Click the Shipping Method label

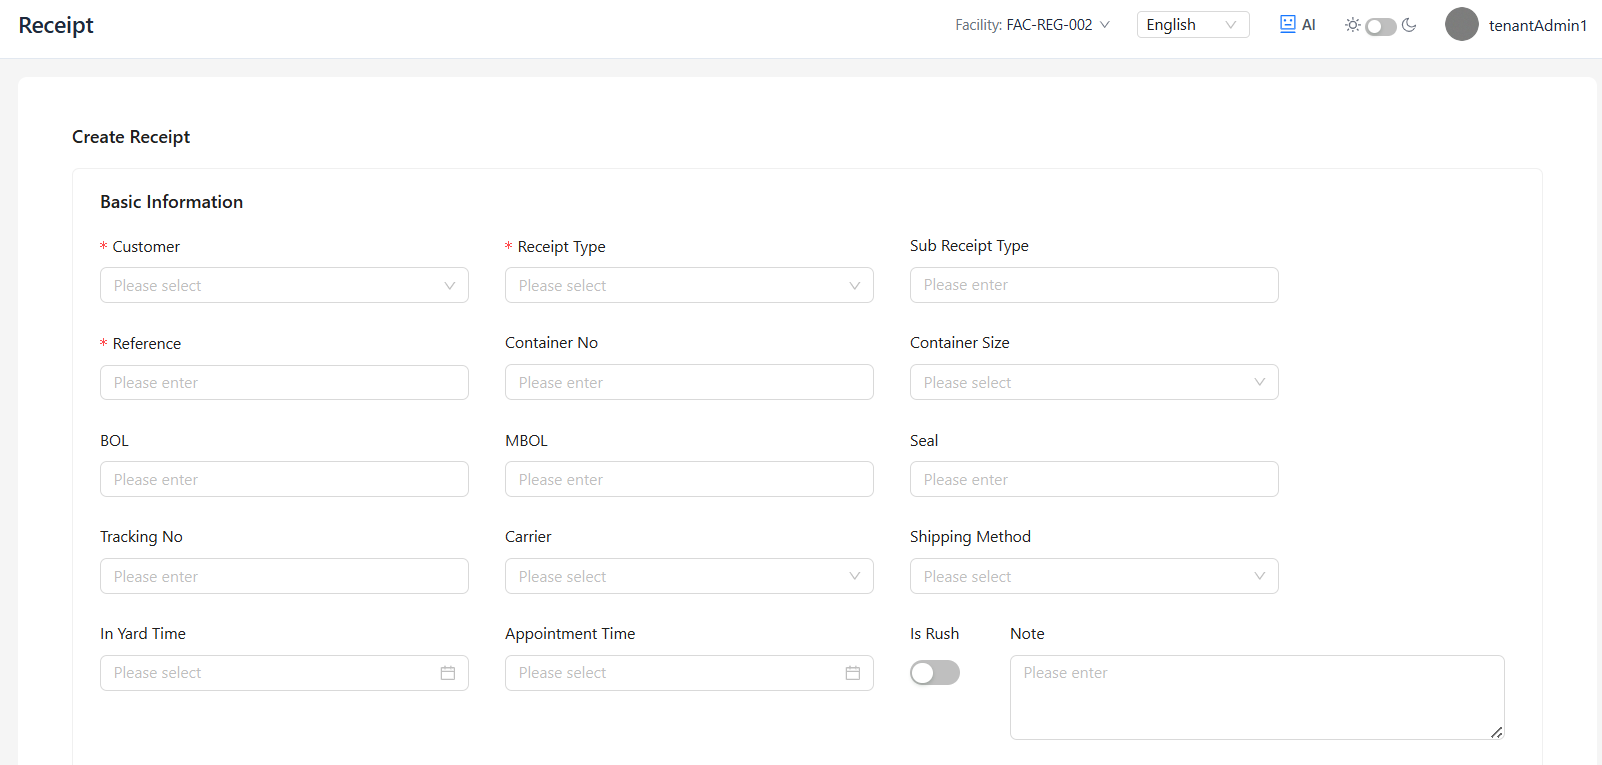pos(970,537)
